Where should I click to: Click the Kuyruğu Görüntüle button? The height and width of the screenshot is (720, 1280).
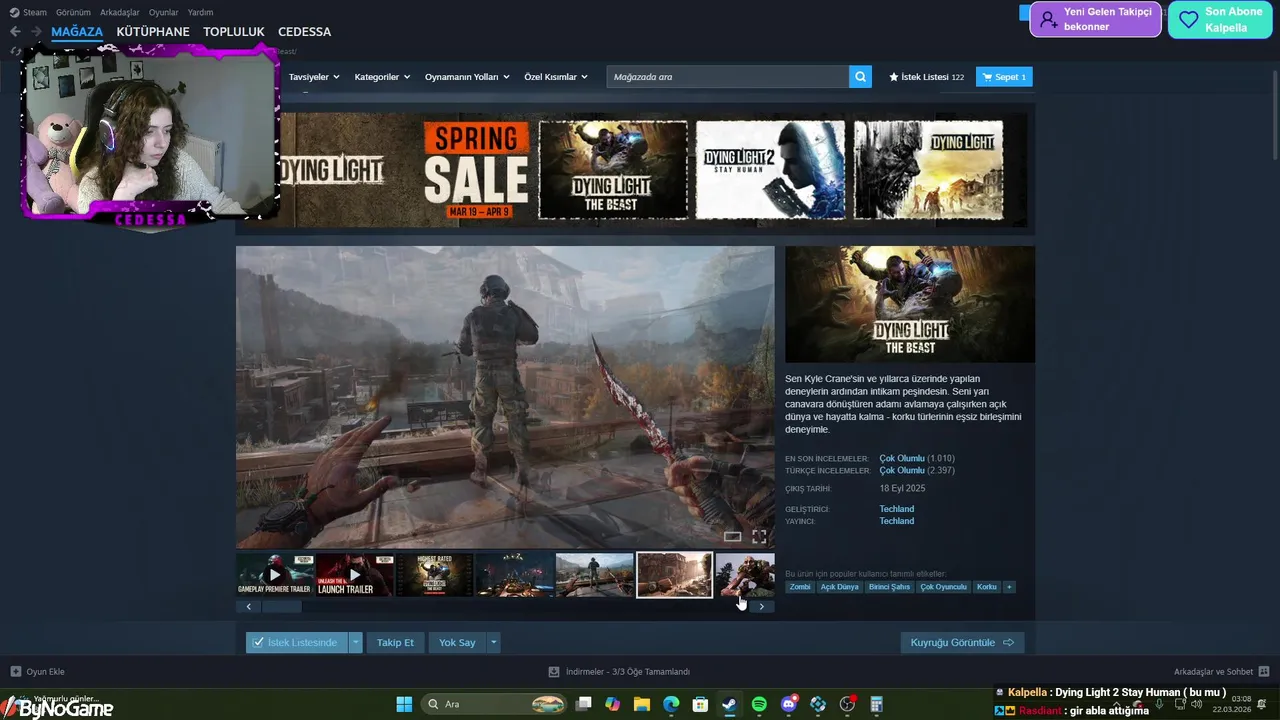click(x=962, y=642)
